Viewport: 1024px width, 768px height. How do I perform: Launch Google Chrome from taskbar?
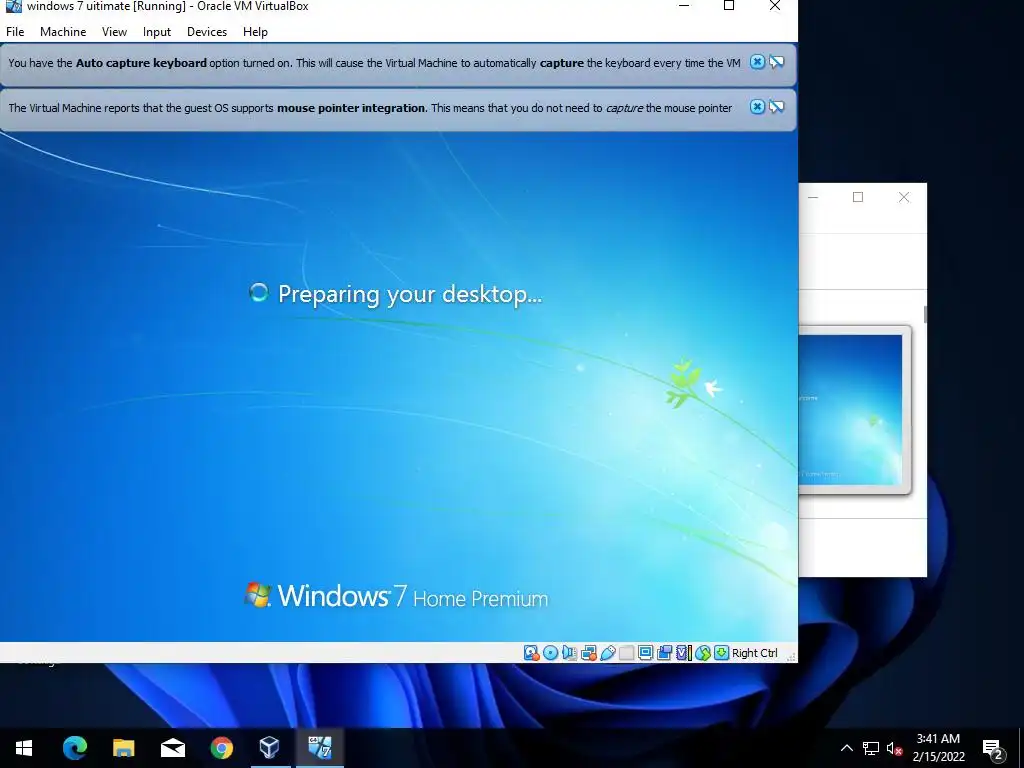[221, 748]
